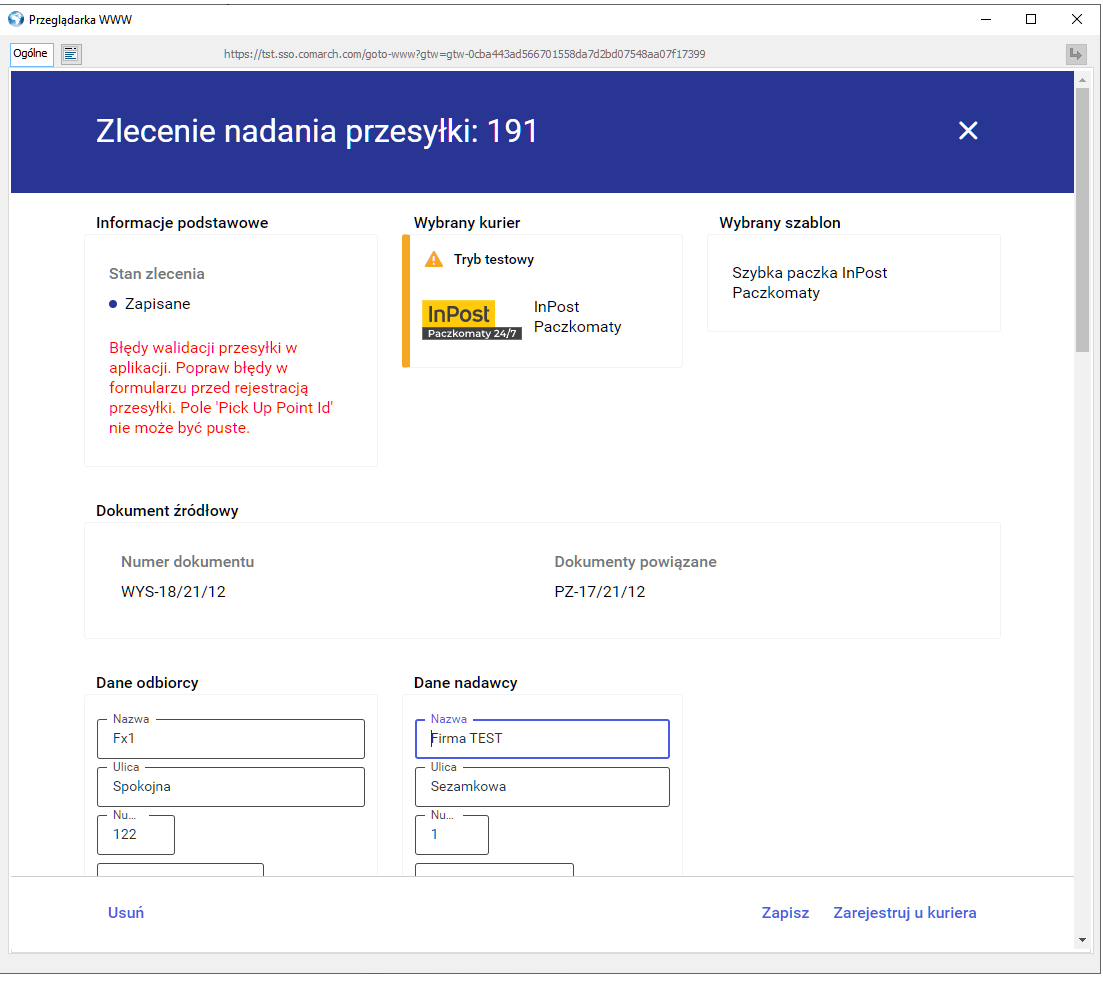The width and height of the screenshot is (1103, 983).
Task: Click the Dane nadawcy section heading
Action: pos(465,683)
